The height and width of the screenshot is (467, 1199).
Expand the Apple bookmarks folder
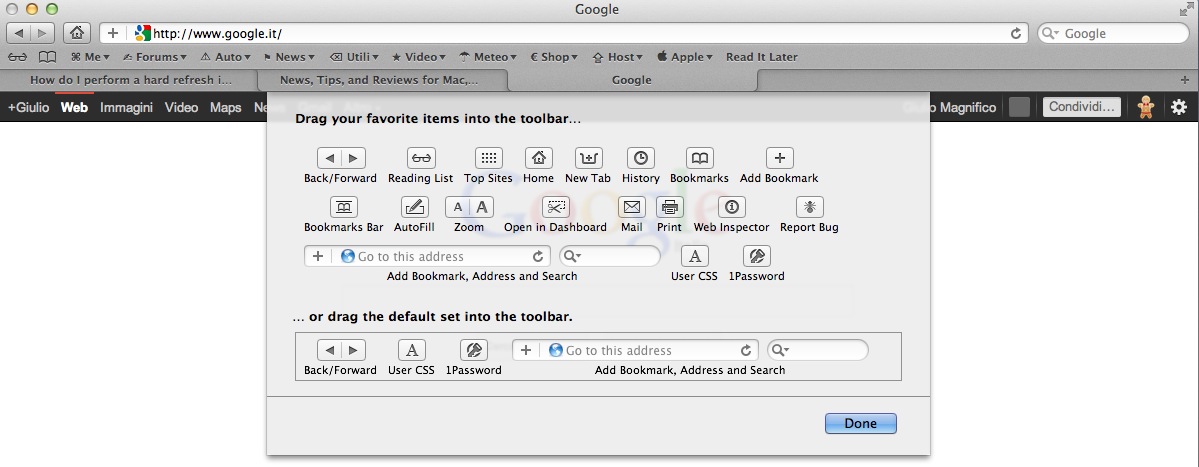tap(684, 57)
